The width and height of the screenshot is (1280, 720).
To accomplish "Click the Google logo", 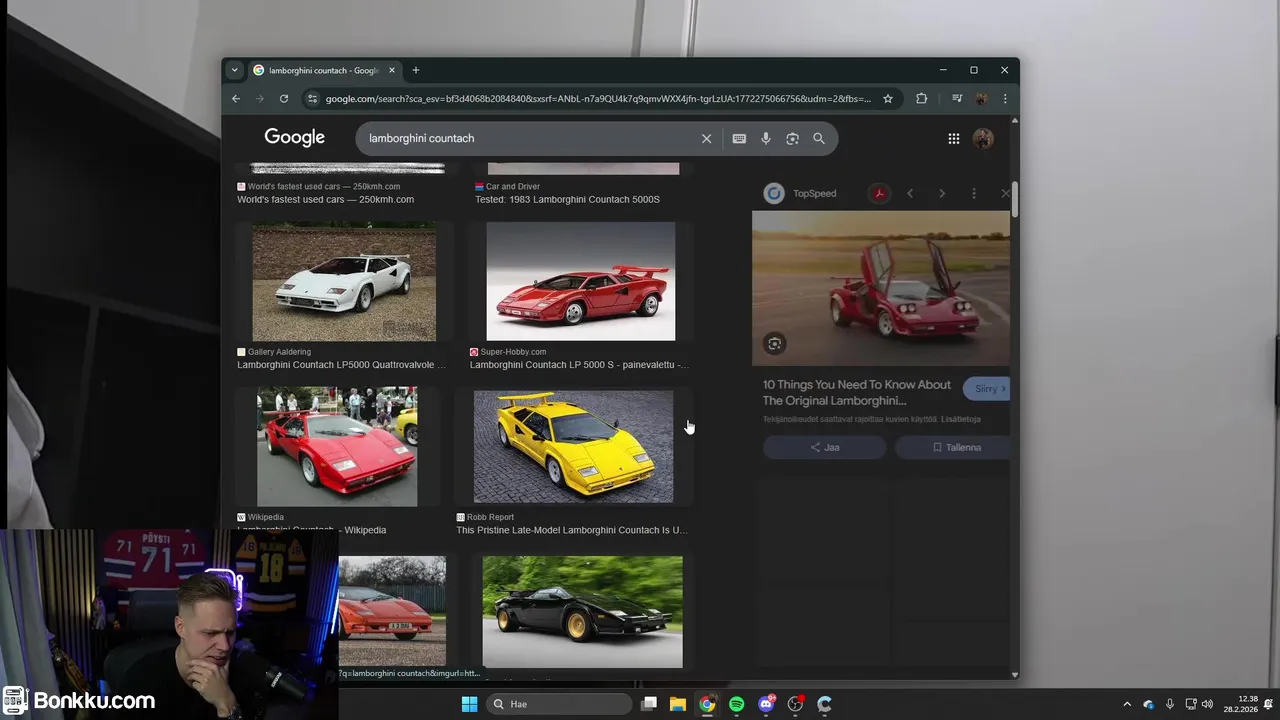I will tap(295, 138).
